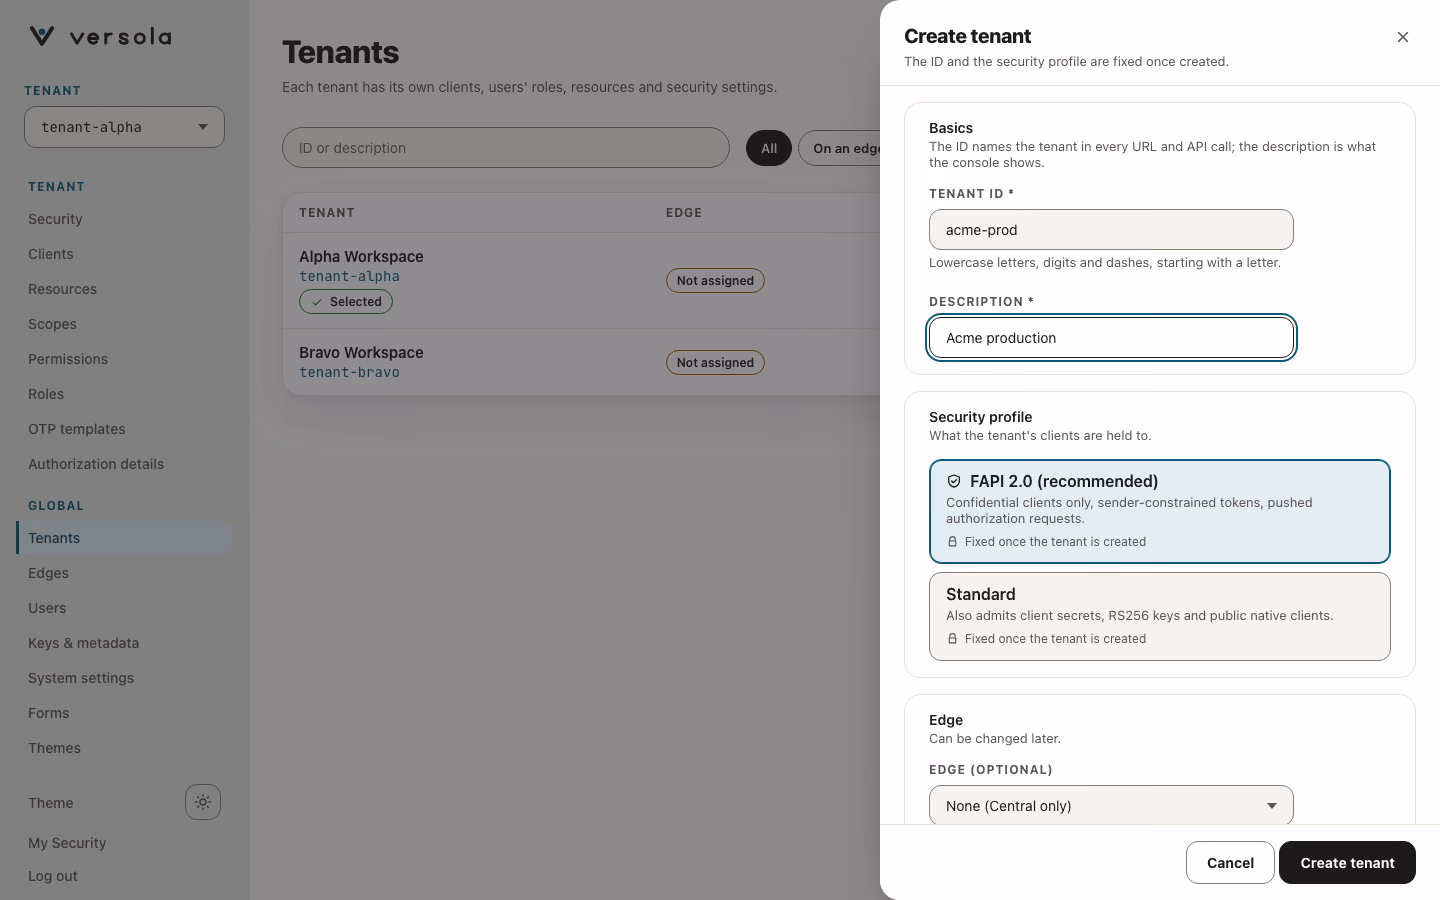This screenshot has width=1440, height=900.
Task: Select the All filter pill
Action: [x=769, y=148]
